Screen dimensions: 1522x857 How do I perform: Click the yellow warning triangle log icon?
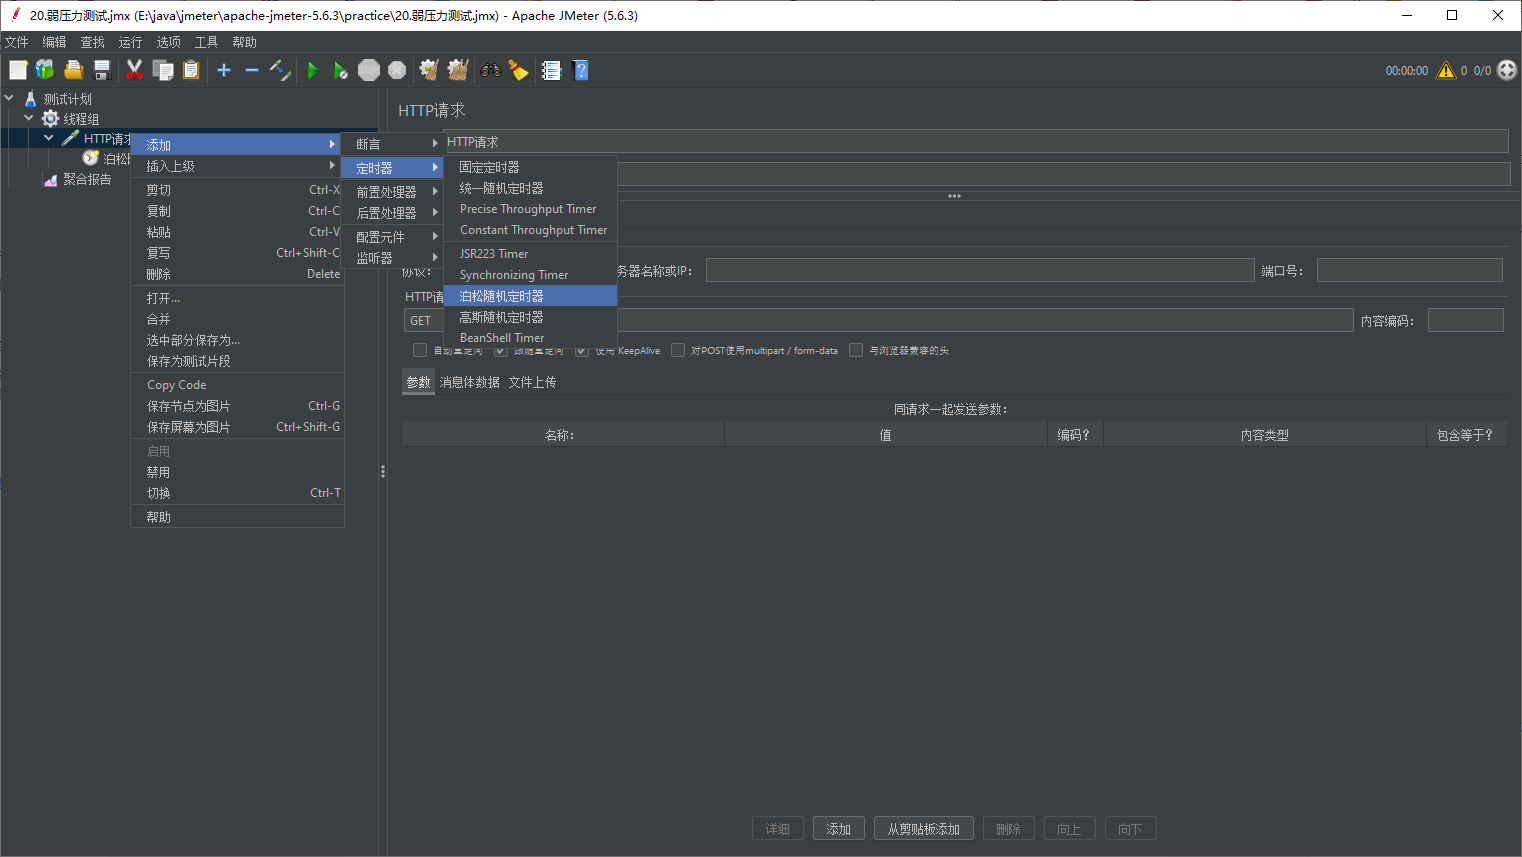(1446, 70)
